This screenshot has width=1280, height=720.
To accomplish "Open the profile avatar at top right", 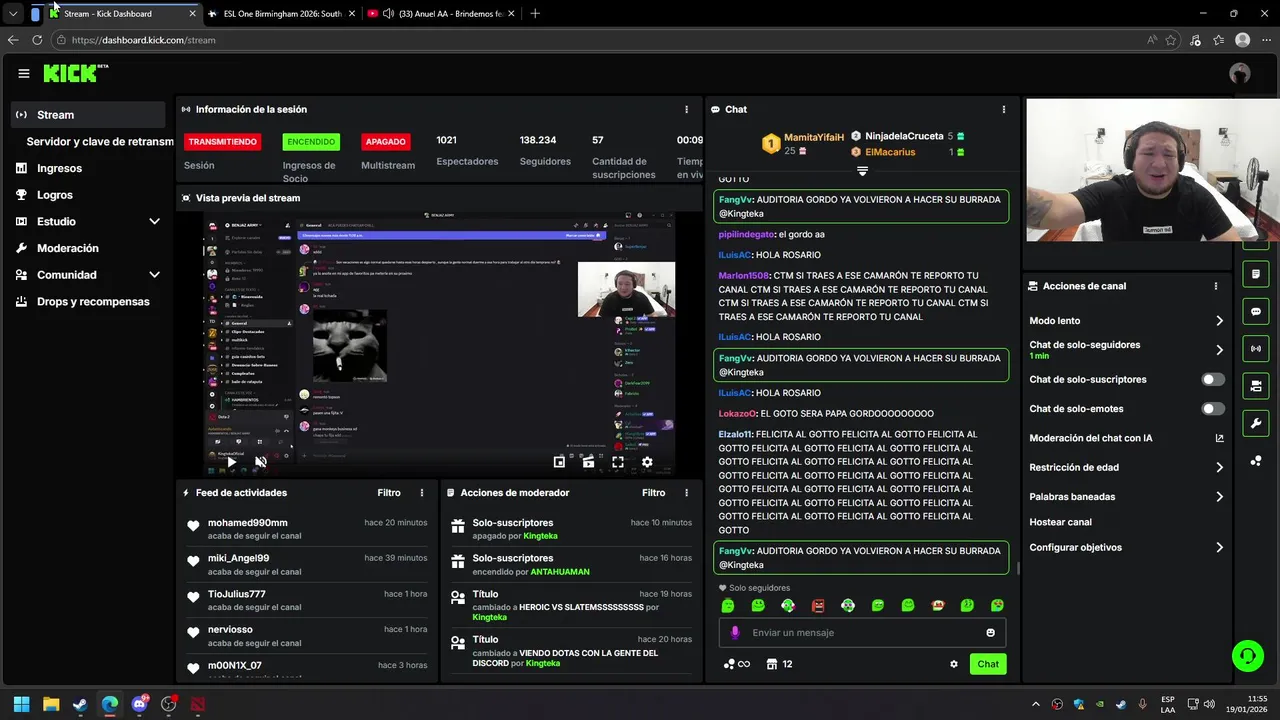I will [x=1240, y=73].
